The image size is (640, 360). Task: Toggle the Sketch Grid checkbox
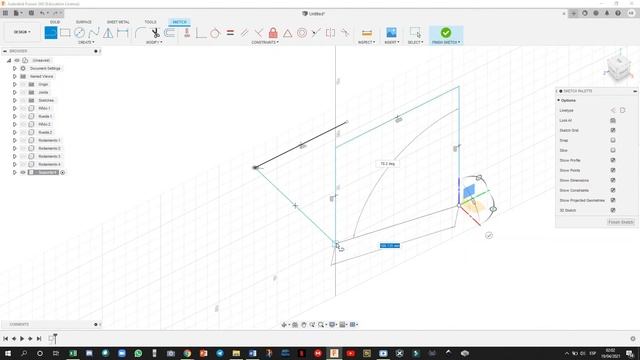pos(613,130)
